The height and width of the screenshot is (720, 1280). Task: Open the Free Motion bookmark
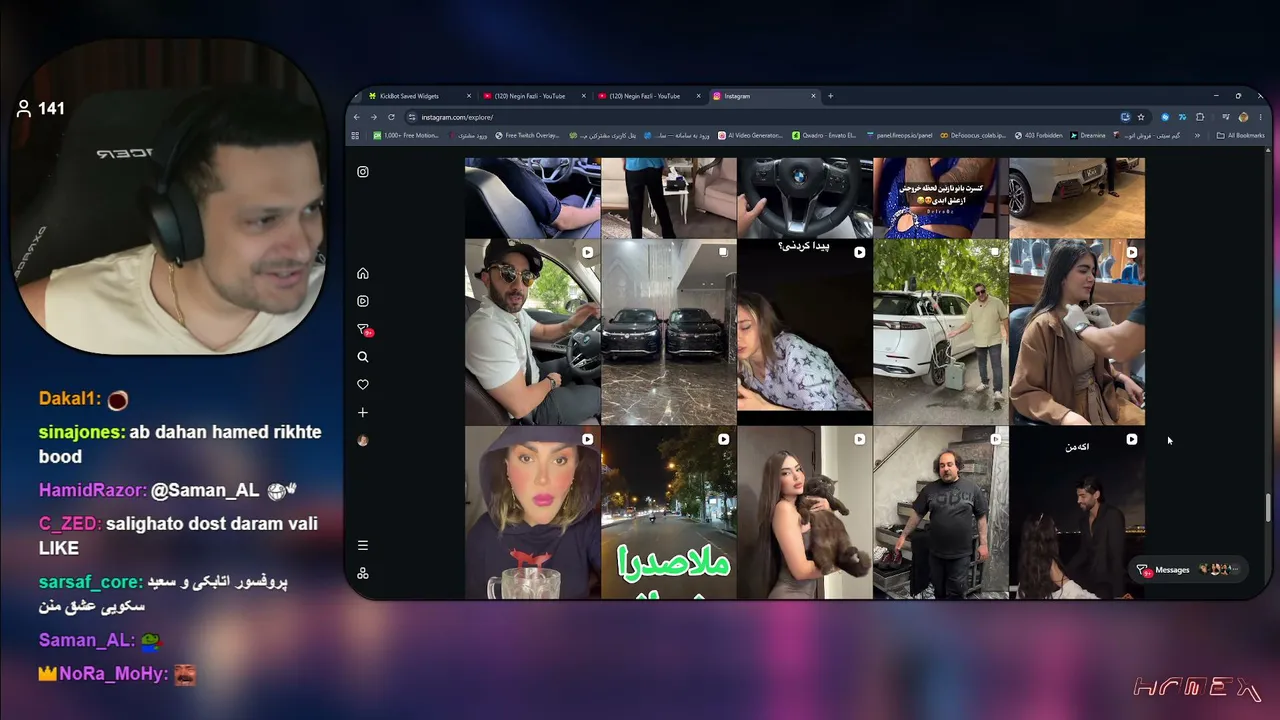[406, 135]
